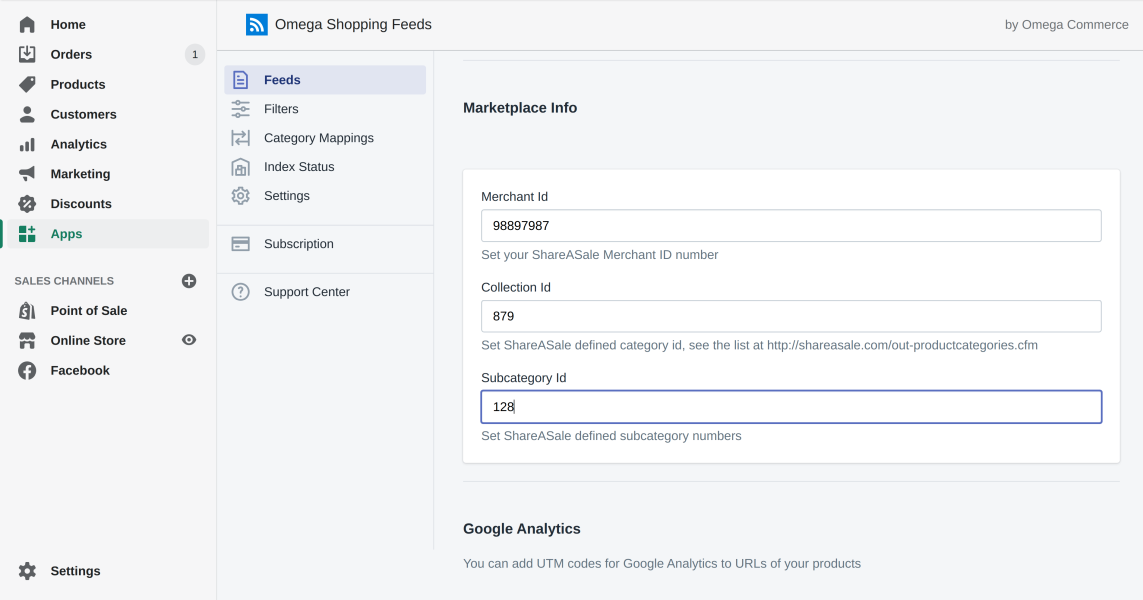Screen dimensions: 1143x600
Task: Click into the Collection Id field
Action: click(x=791, y=316)
